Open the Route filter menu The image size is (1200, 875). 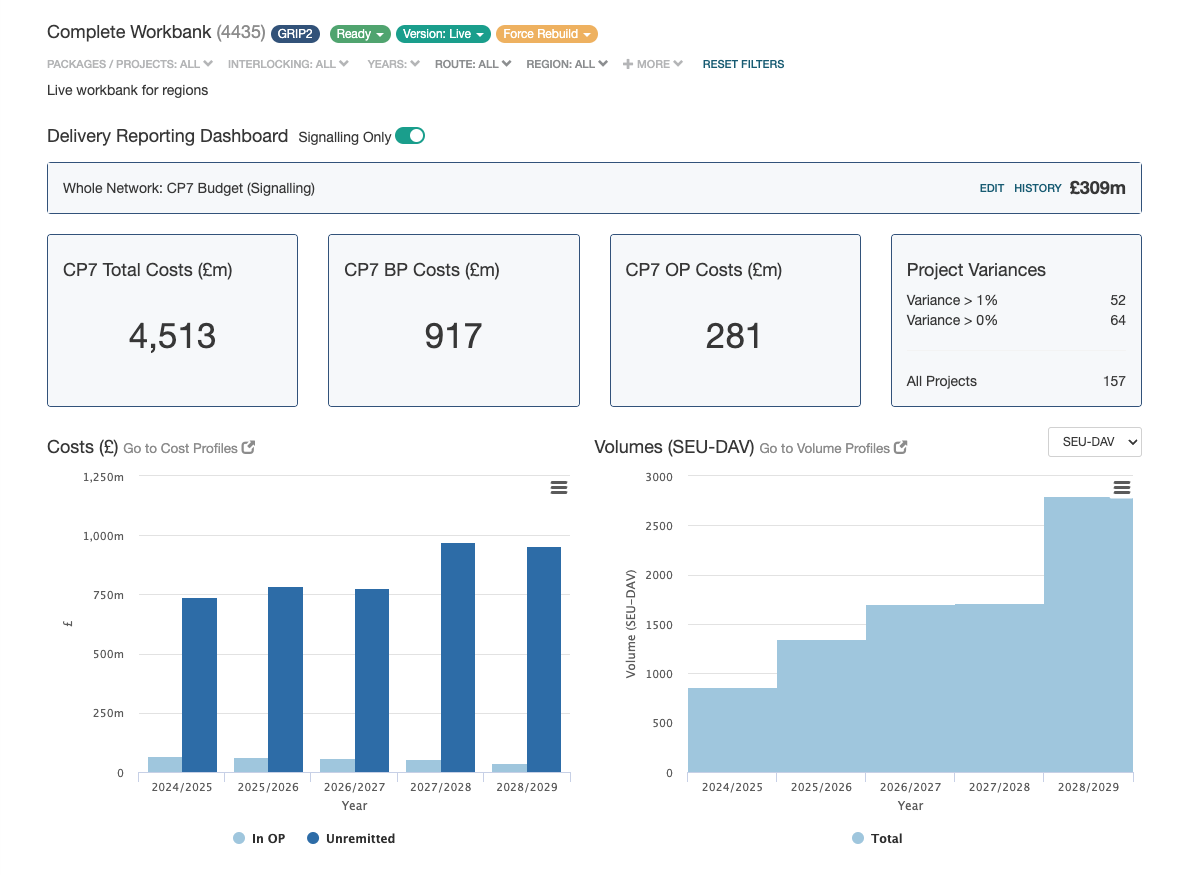pyautogui.click(x=473, y=64)
